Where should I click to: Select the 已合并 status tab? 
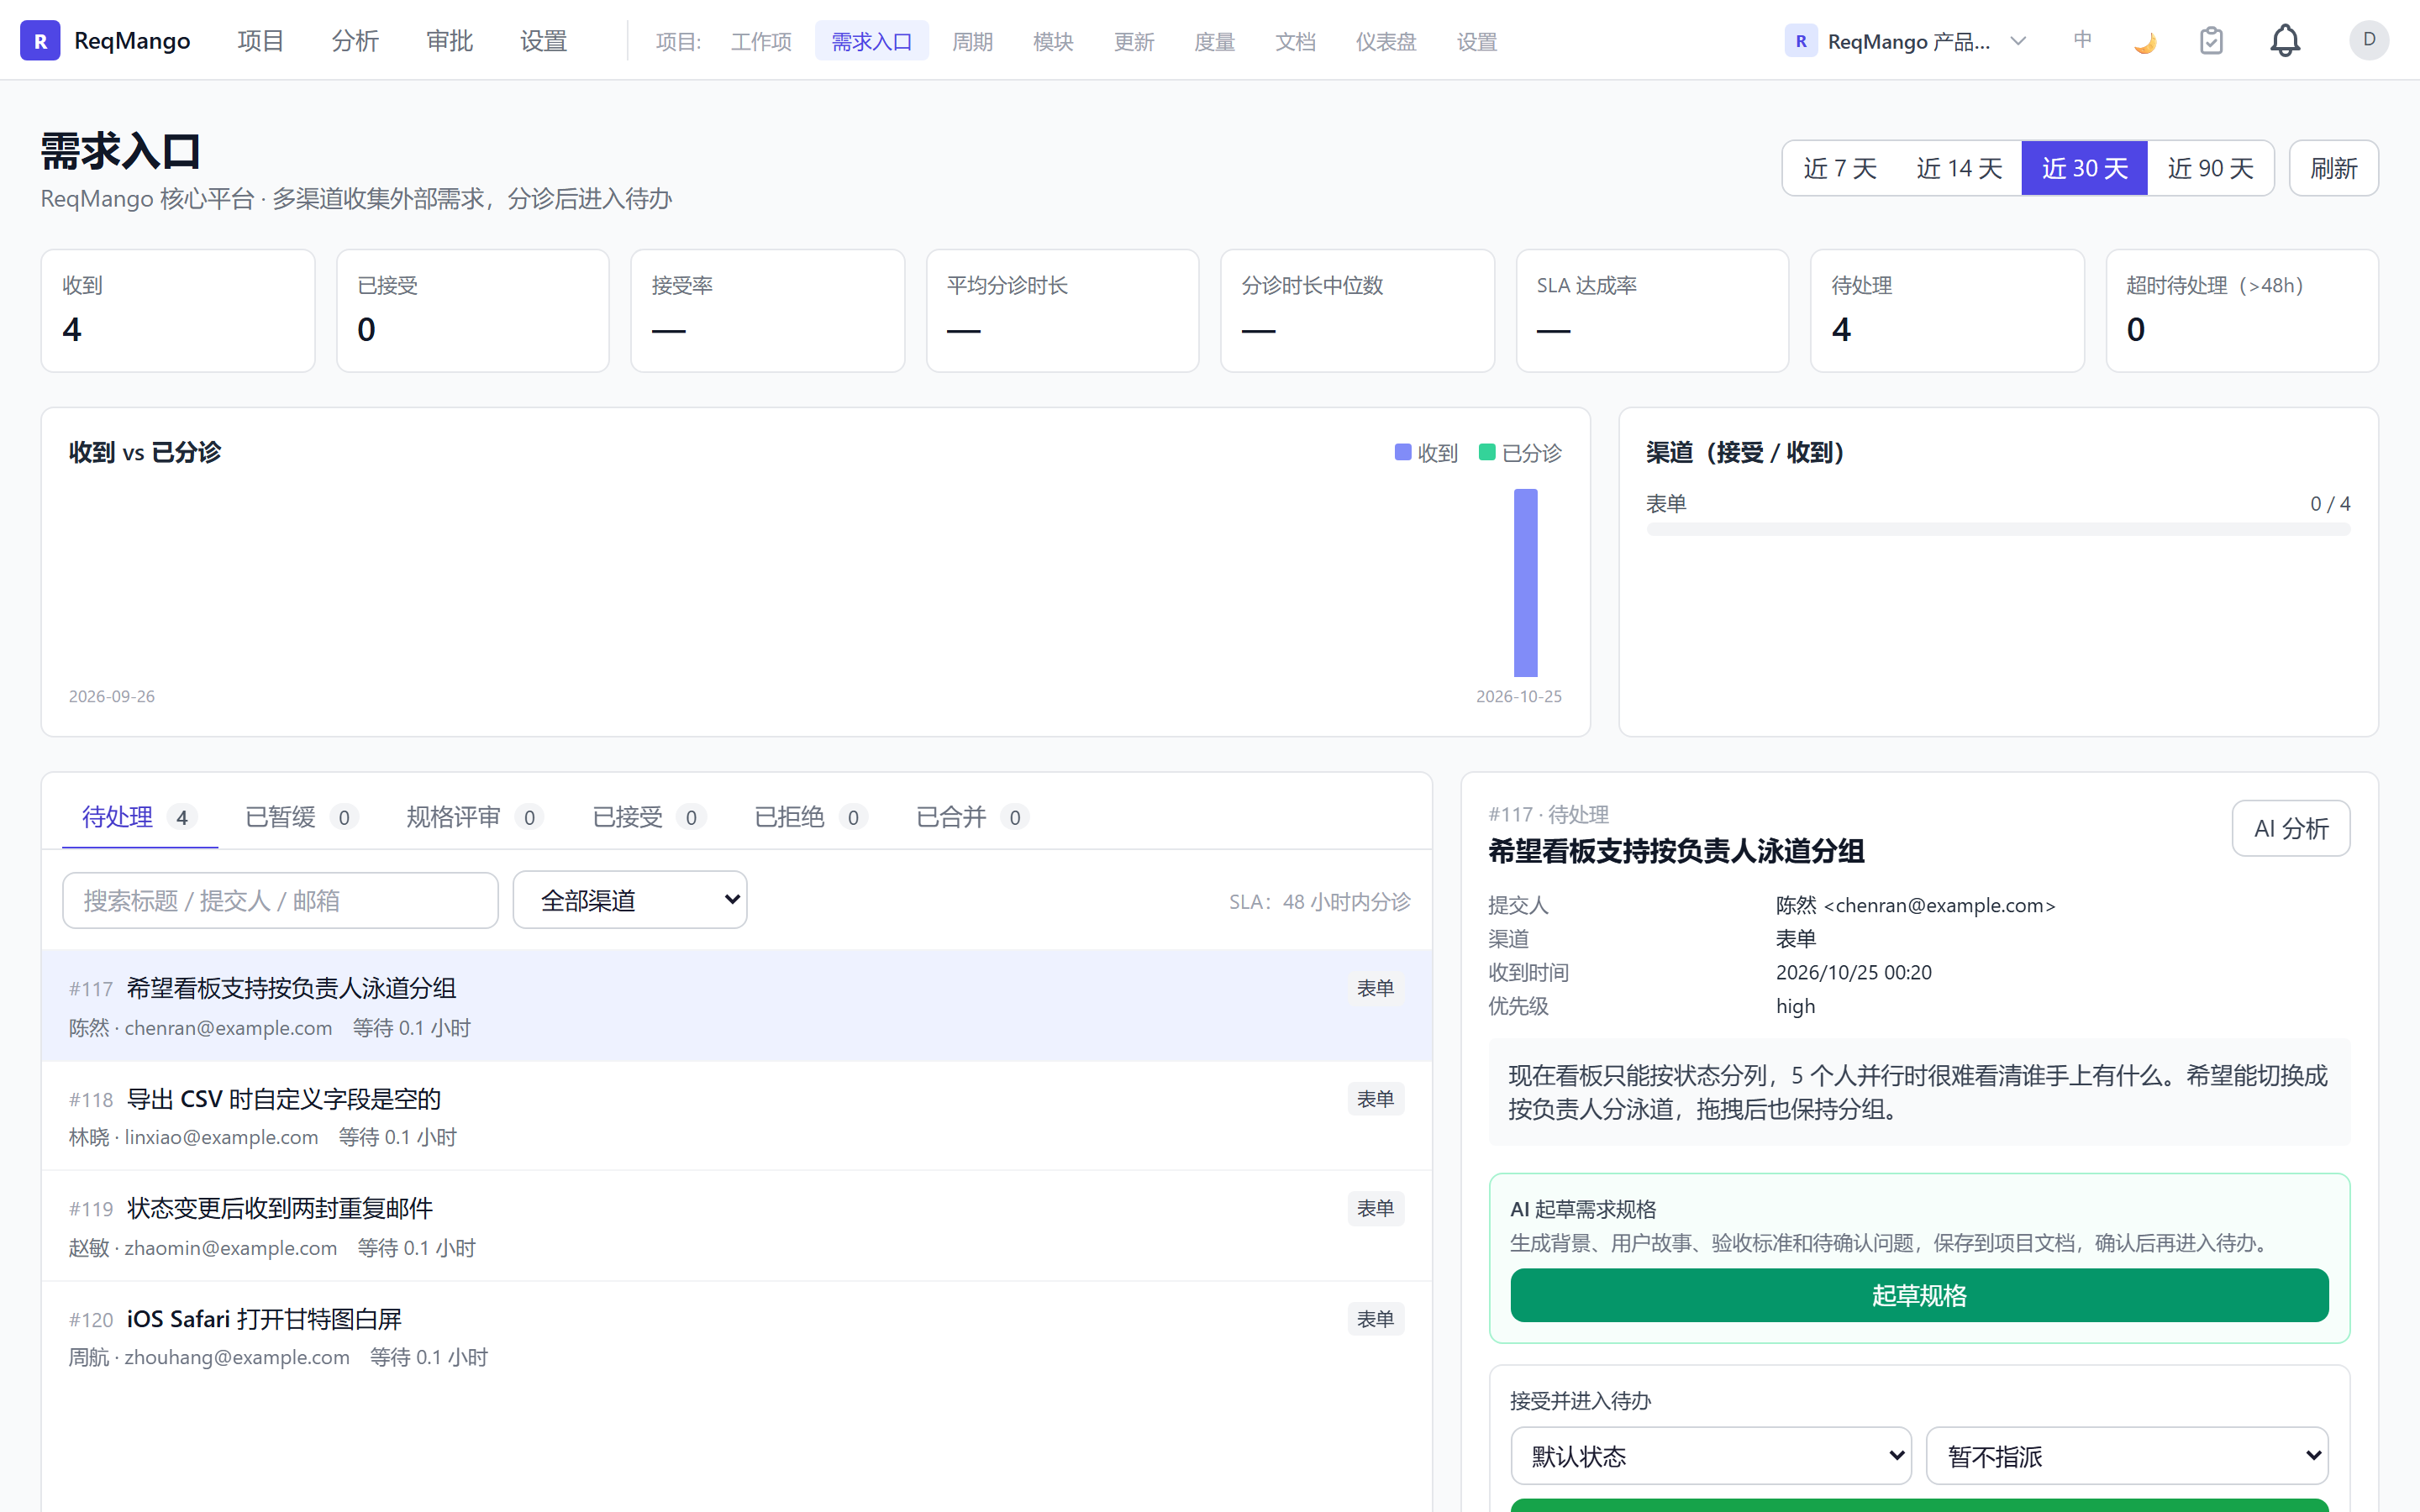(973, 817)
